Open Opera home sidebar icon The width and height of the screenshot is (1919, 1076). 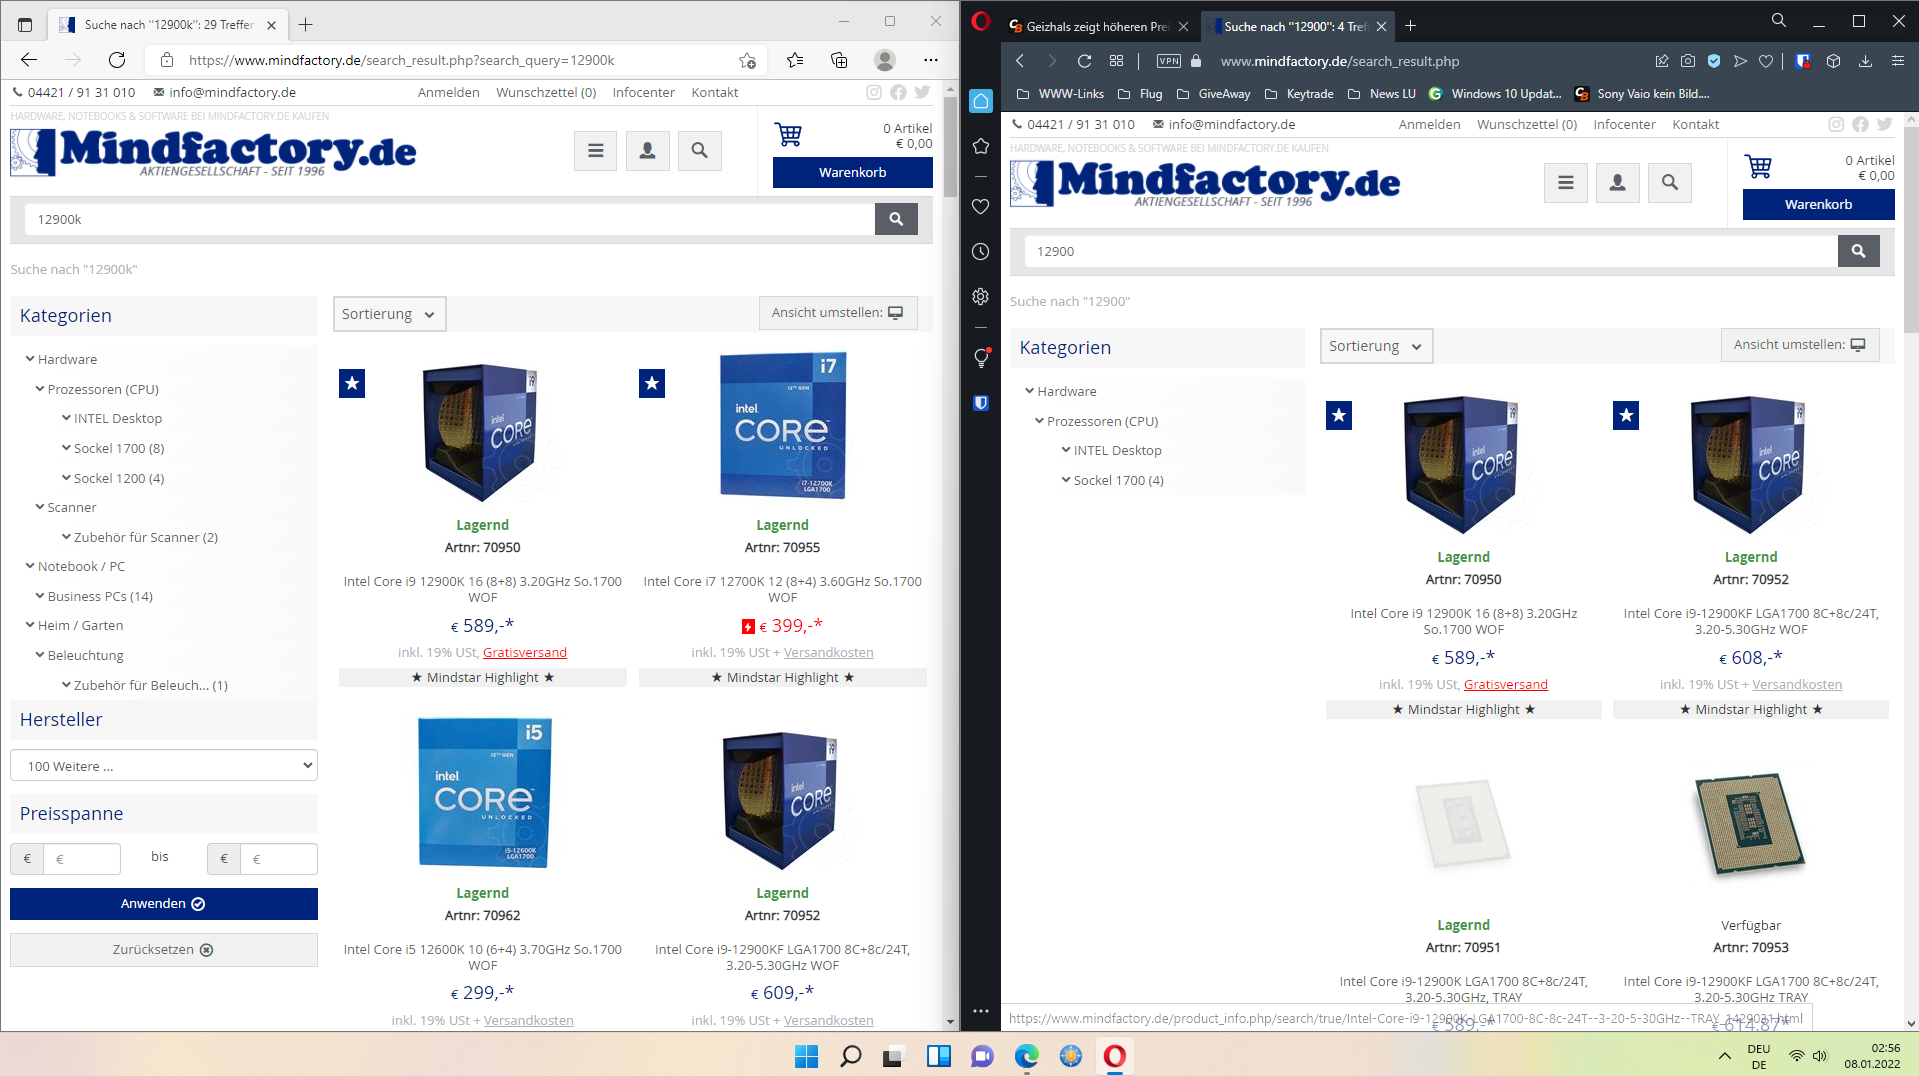(981, 101)
